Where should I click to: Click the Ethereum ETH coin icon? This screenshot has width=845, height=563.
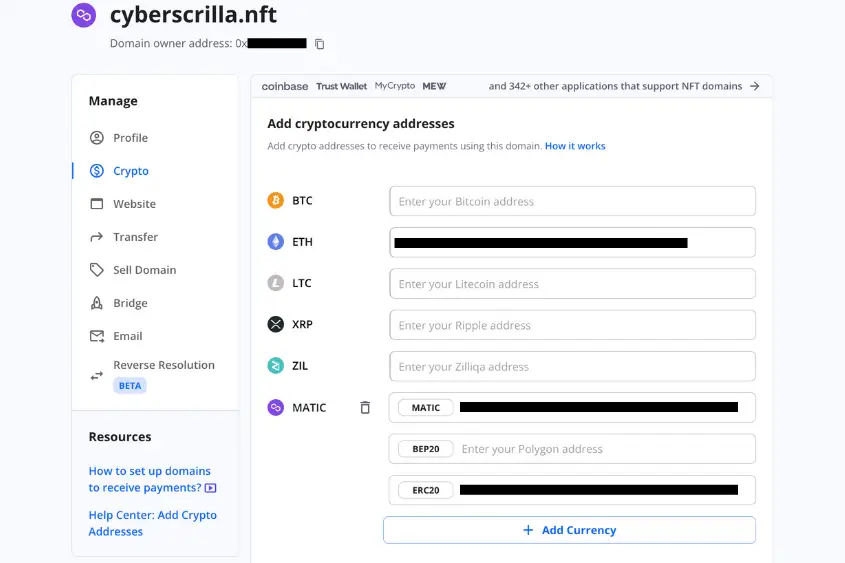(x=275, y=242)
